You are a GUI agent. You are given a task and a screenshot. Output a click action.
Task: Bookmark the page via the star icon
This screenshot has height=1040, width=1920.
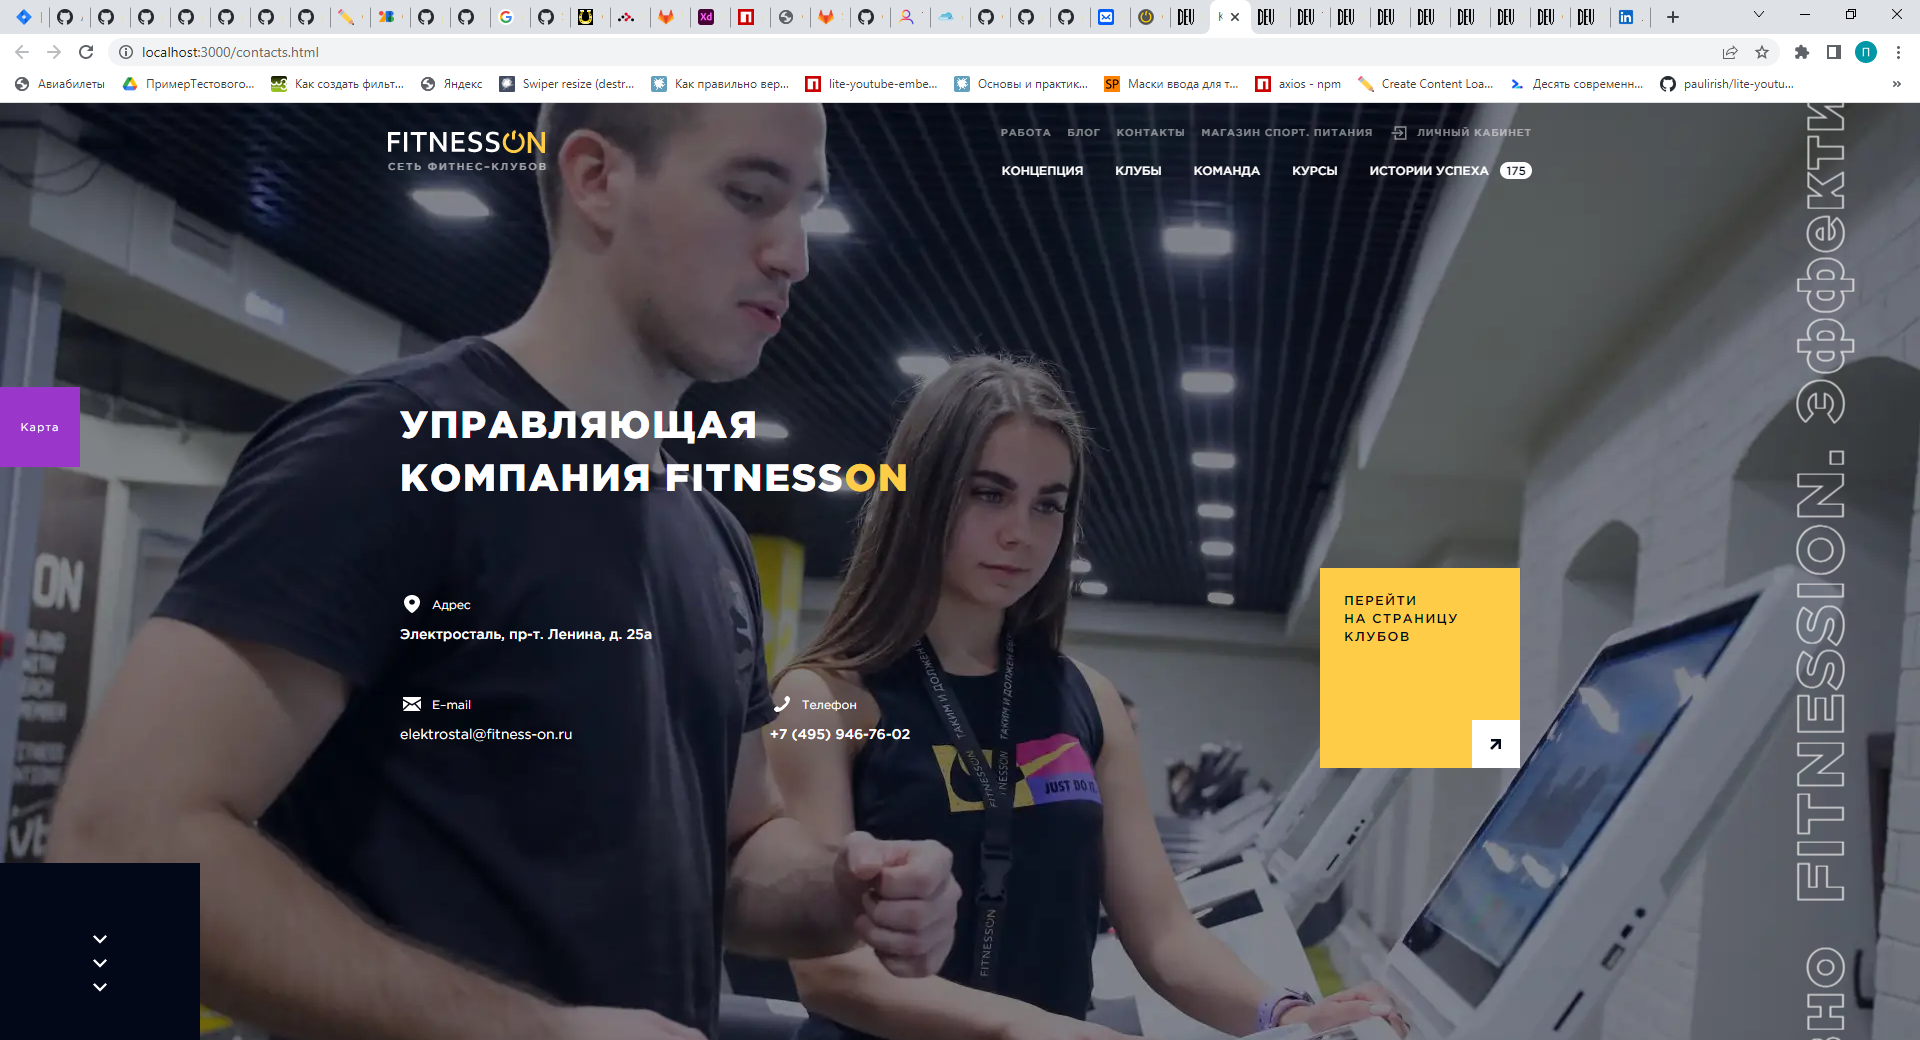click(1764, 52)
